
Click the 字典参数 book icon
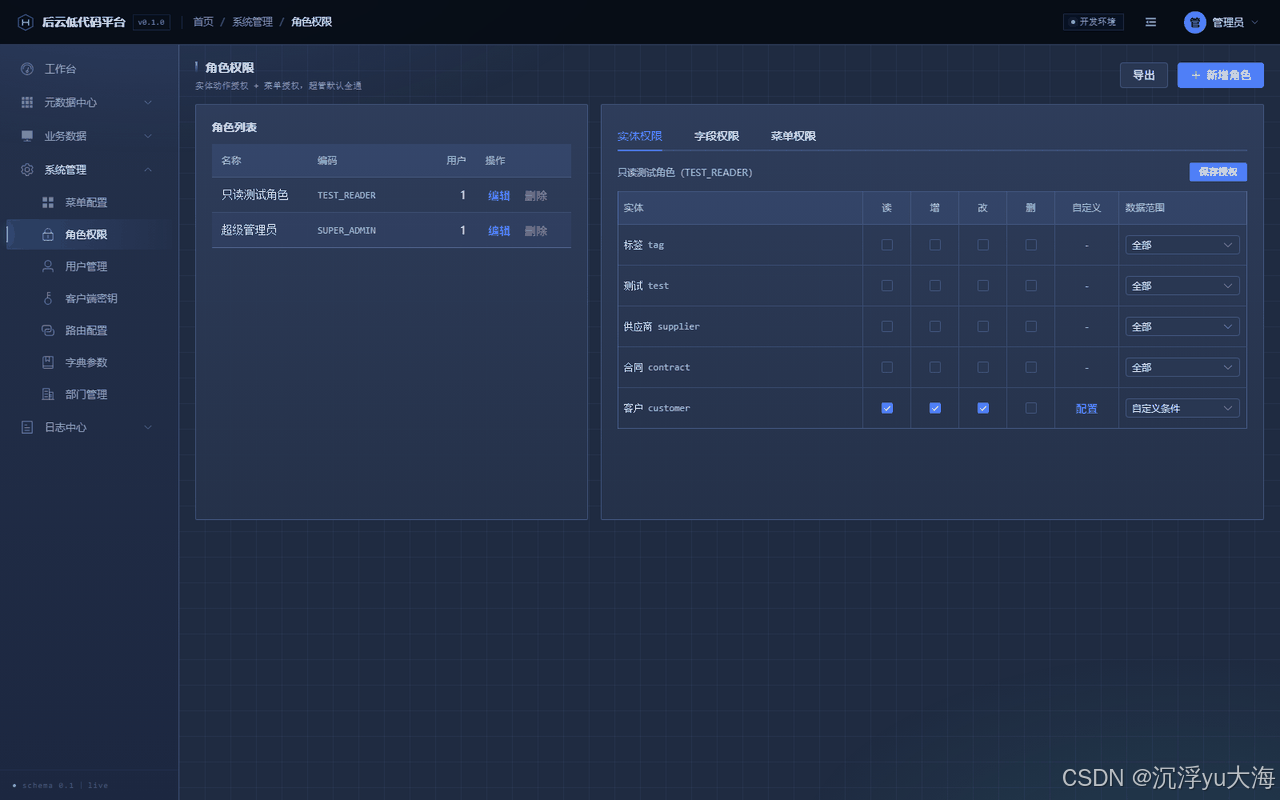tap(48, 362)
